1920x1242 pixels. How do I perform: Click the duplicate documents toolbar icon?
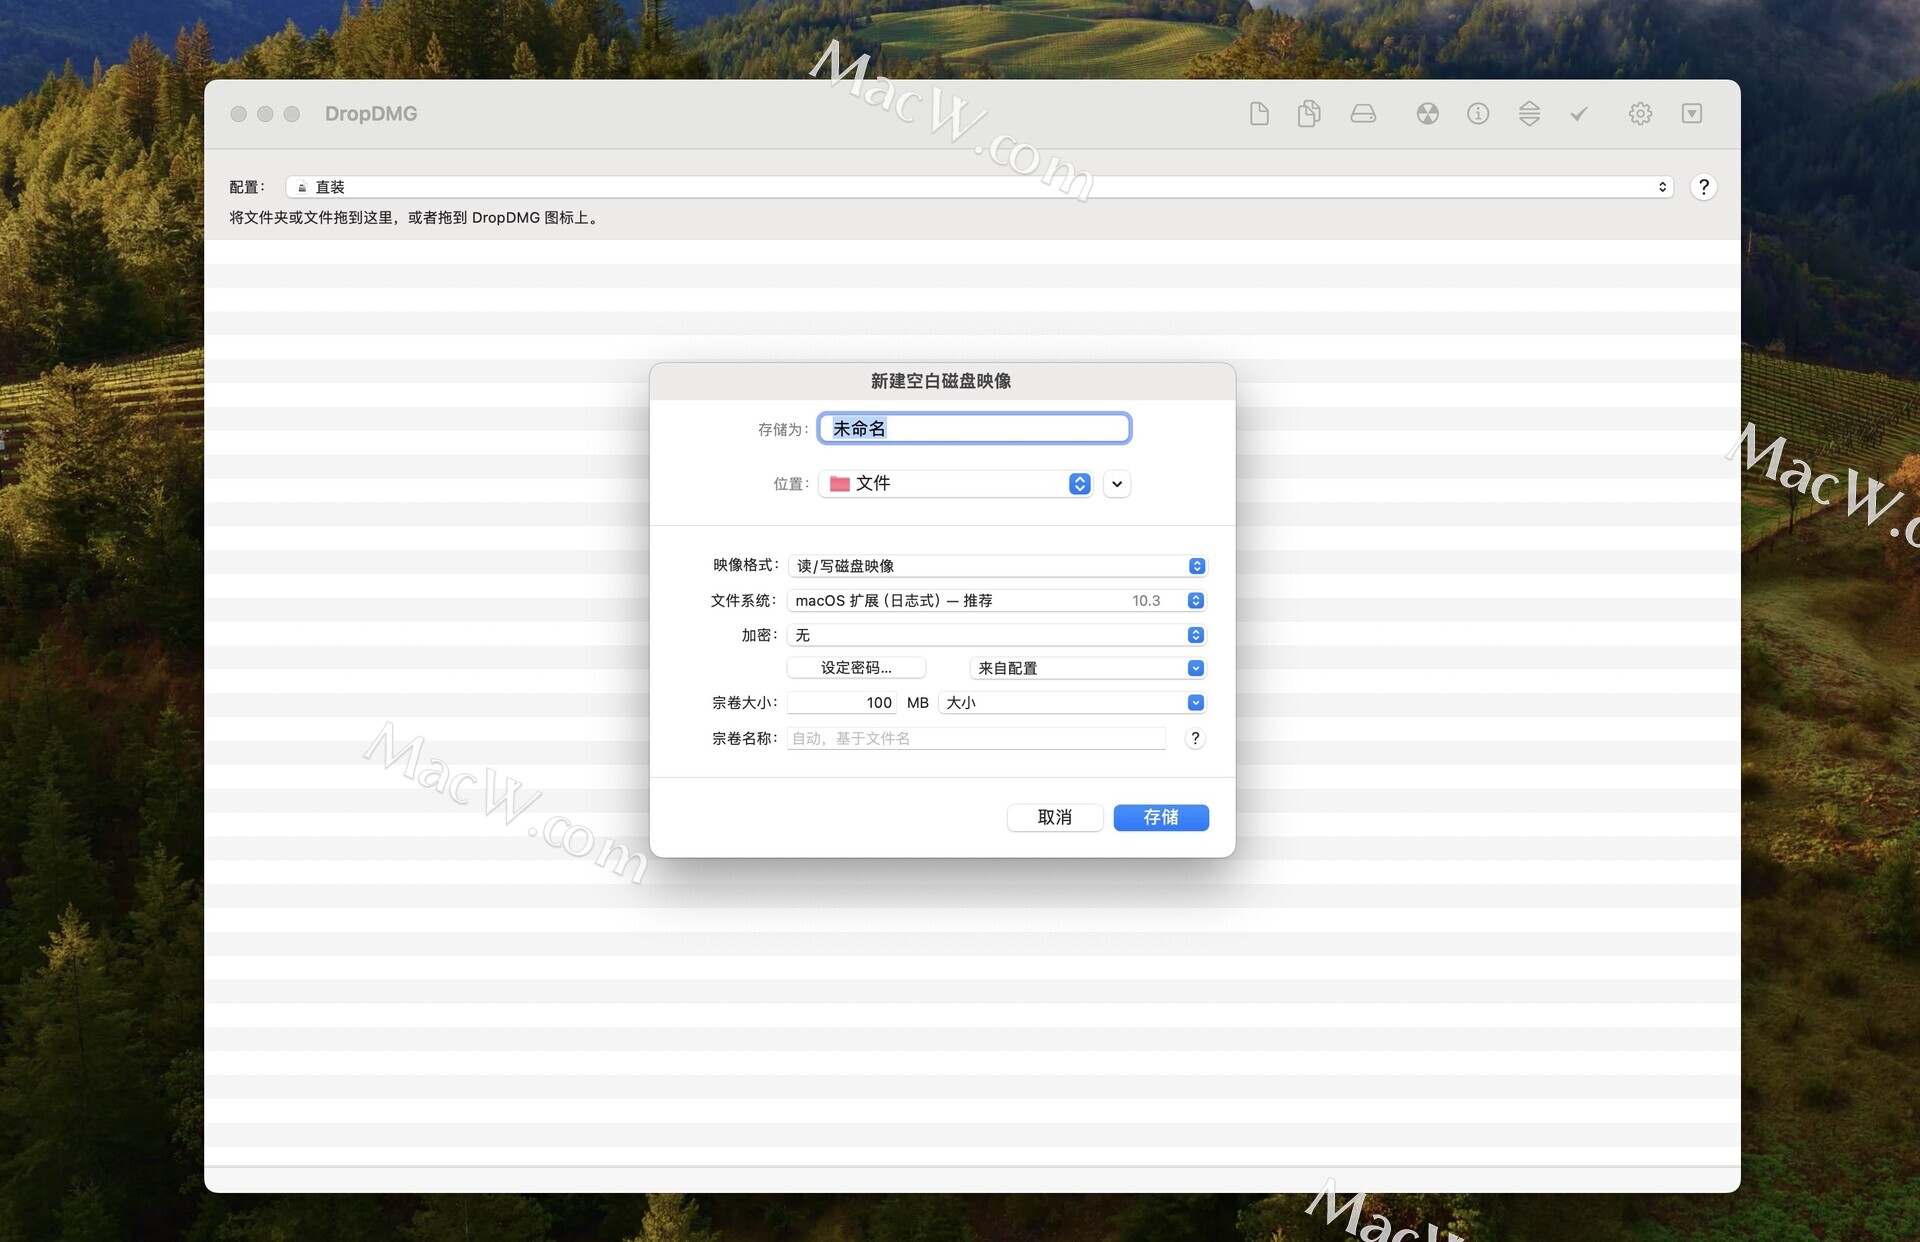point(1309,114)
